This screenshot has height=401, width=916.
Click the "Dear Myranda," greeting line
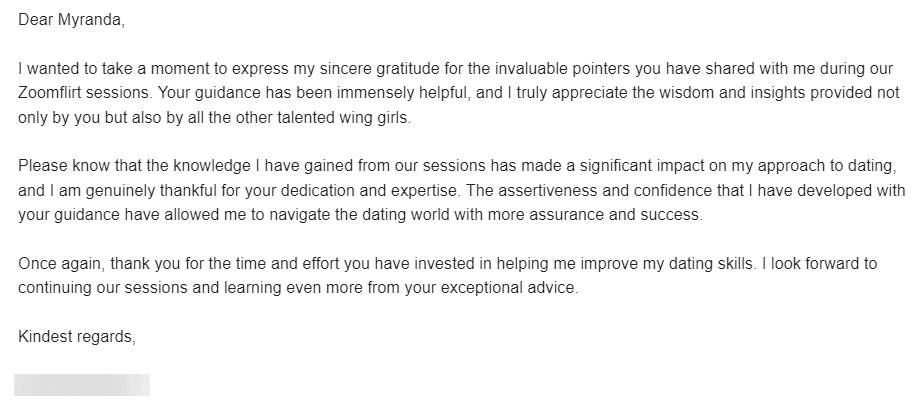71,20
